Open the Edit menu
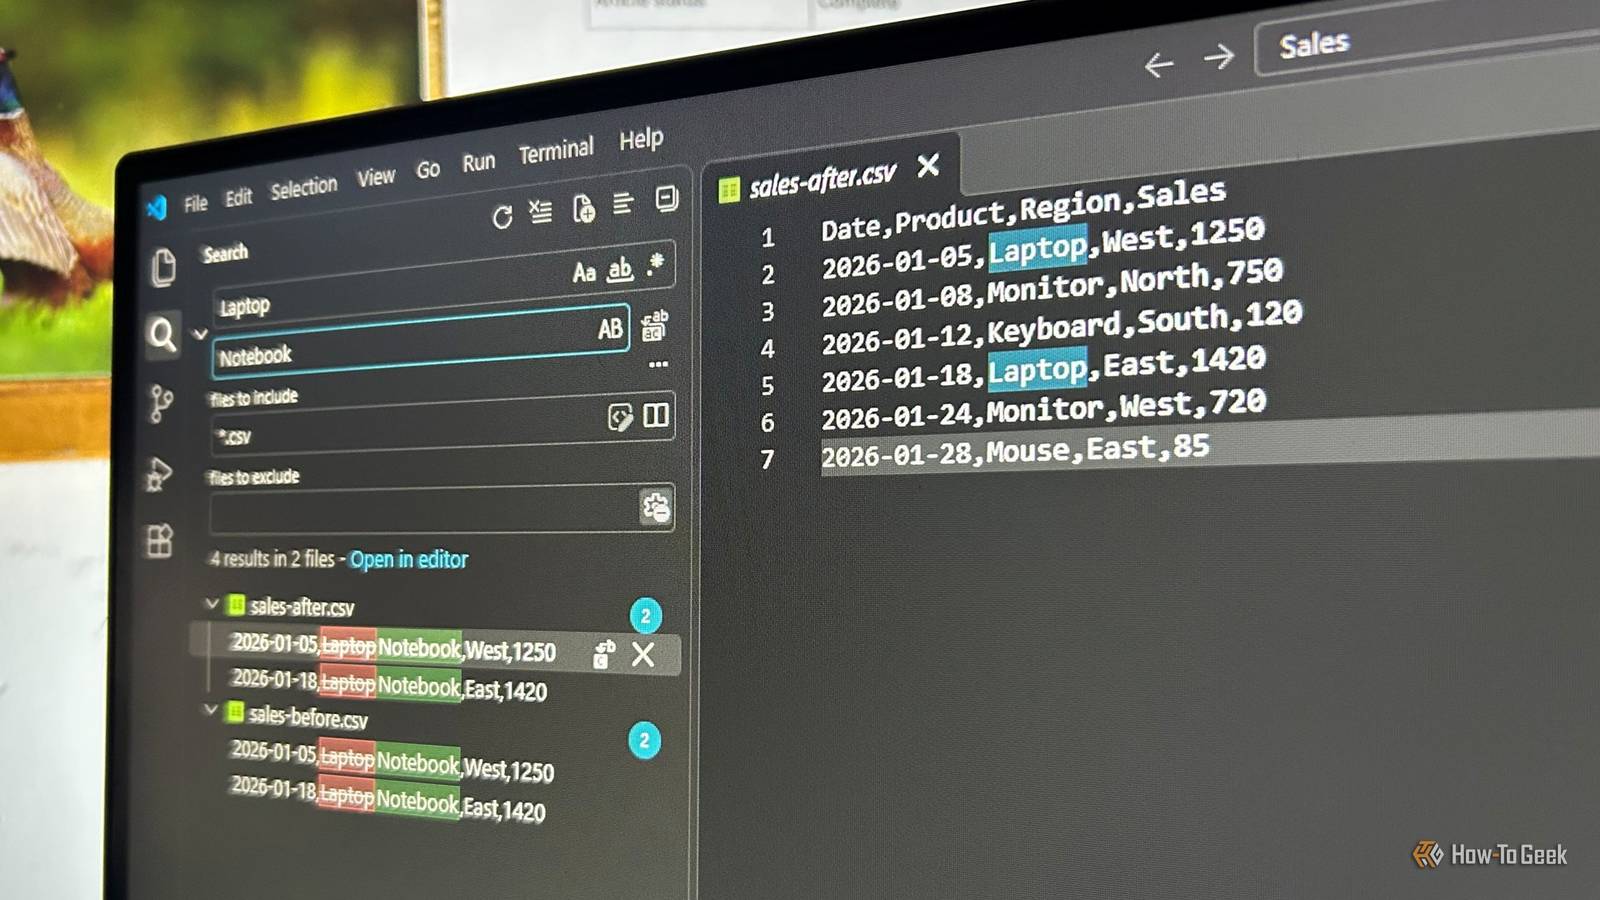Screen dimensions: 1600x900 (238, 197)
